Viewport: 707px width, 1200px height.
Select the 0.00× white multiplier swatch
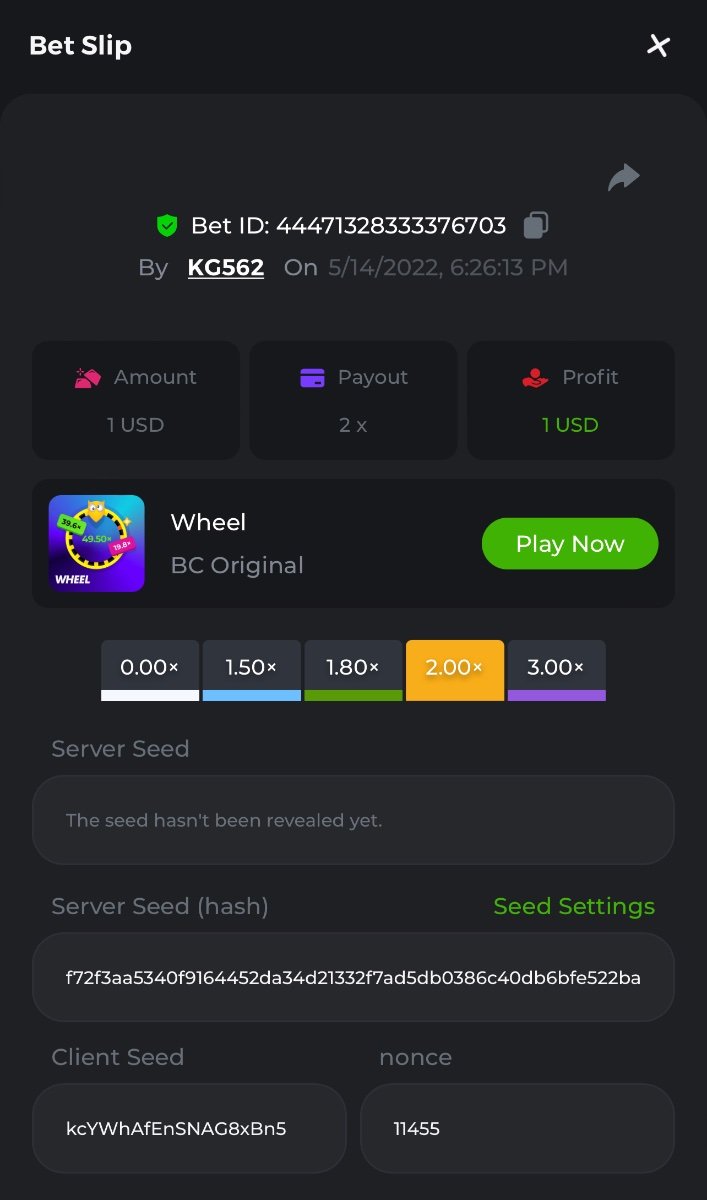[x=150, y=669]
